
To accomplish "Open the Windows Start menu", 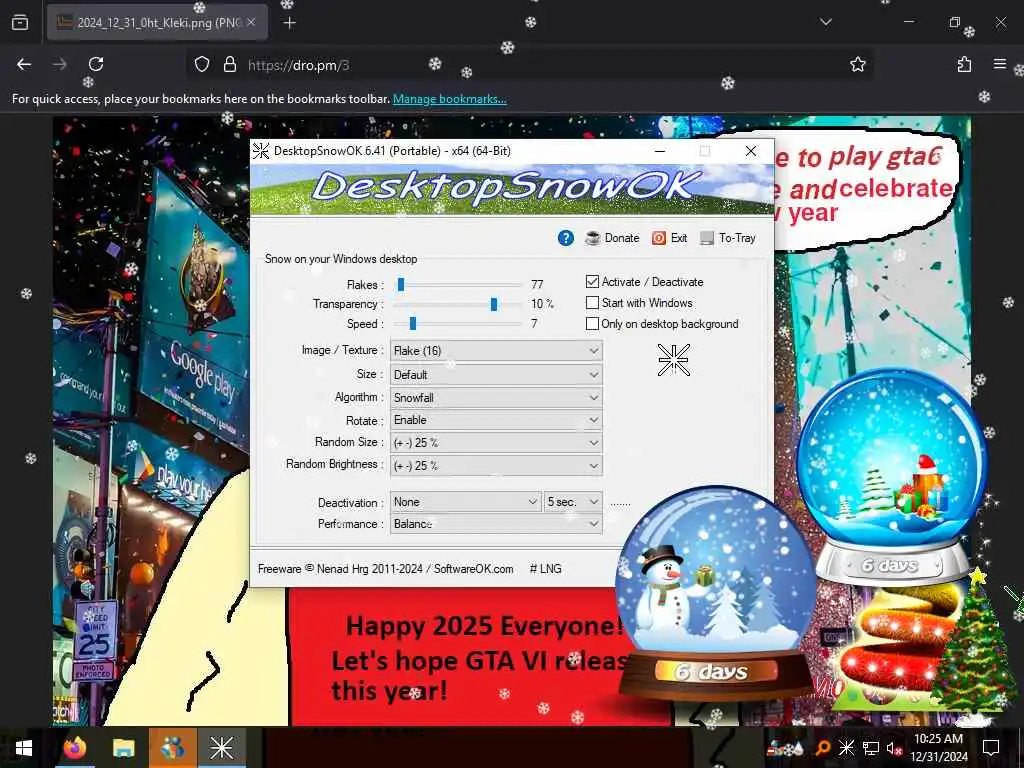I will (24, 748).
